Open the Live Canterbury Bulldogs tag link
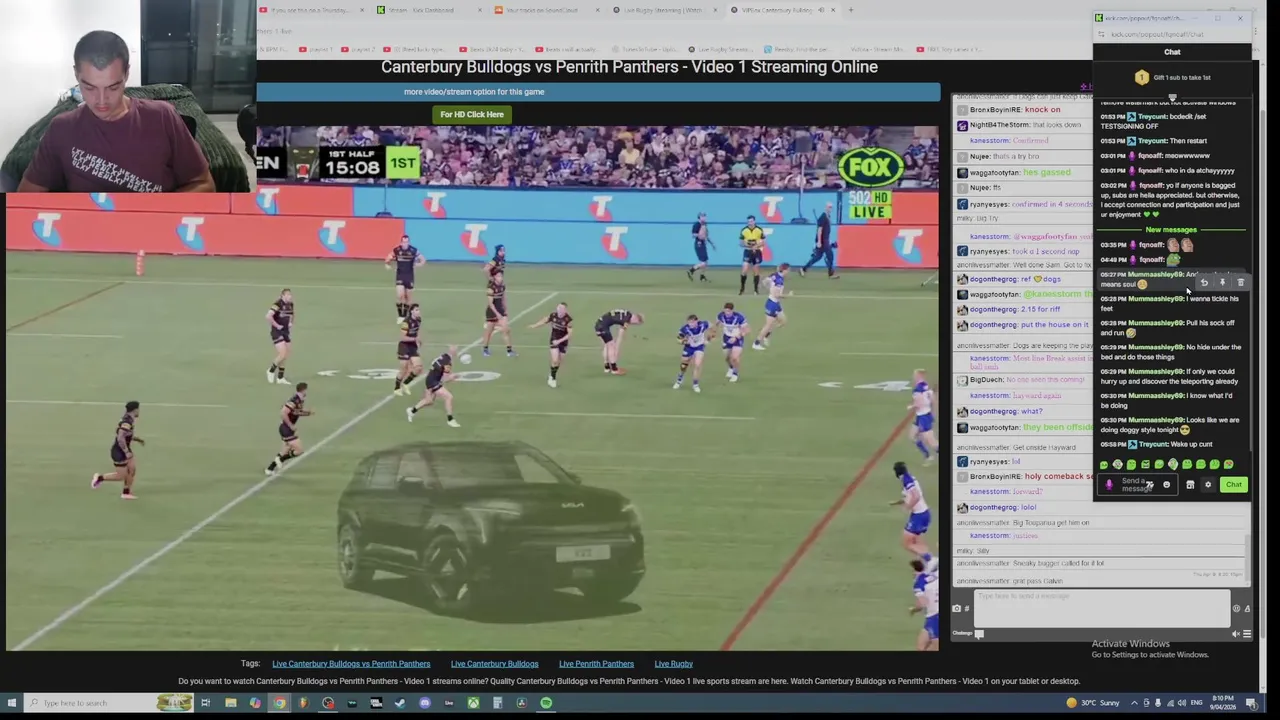The image size is (1280, 720). pyautogui.click(x=494, y=664)
